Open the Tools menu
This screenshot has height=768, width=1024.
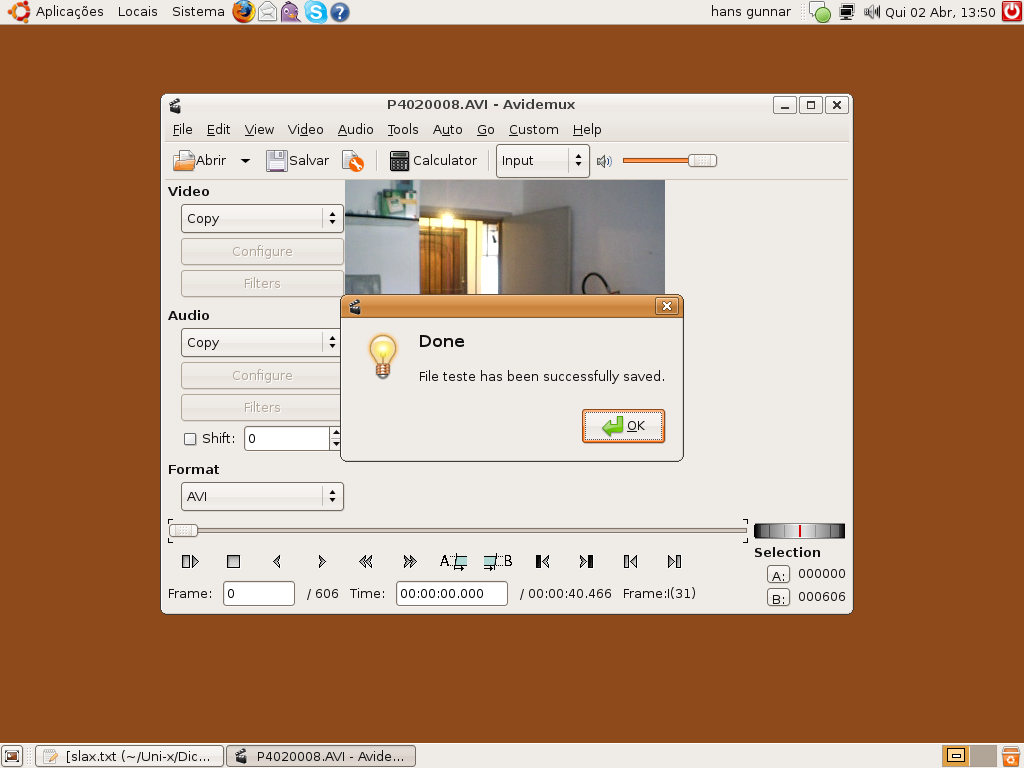pyautogui.click(x=403, y=129)
